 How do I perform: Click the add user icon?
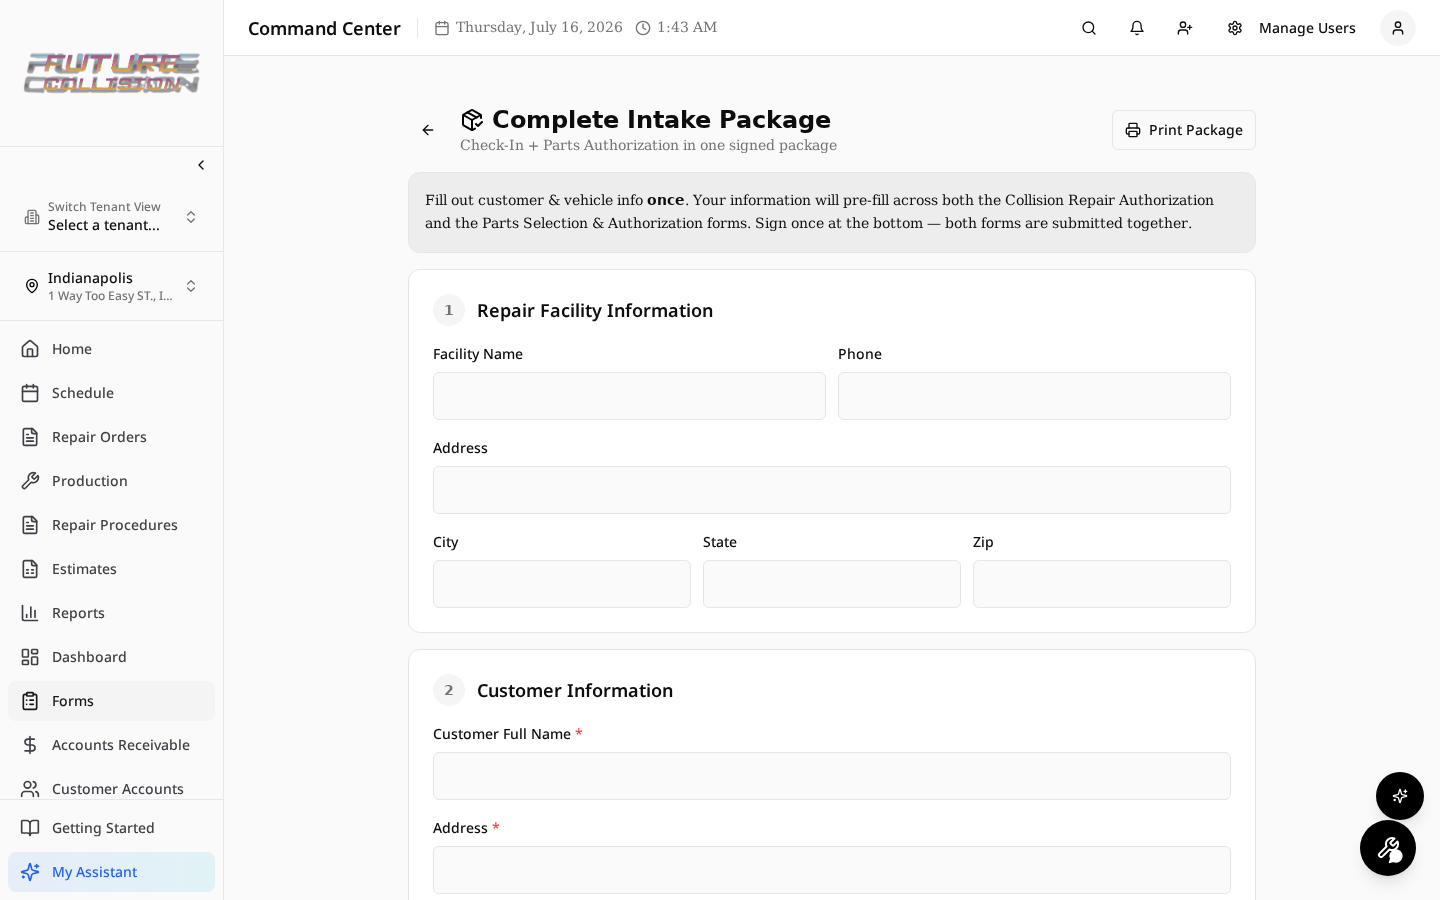coord(1185,28)
